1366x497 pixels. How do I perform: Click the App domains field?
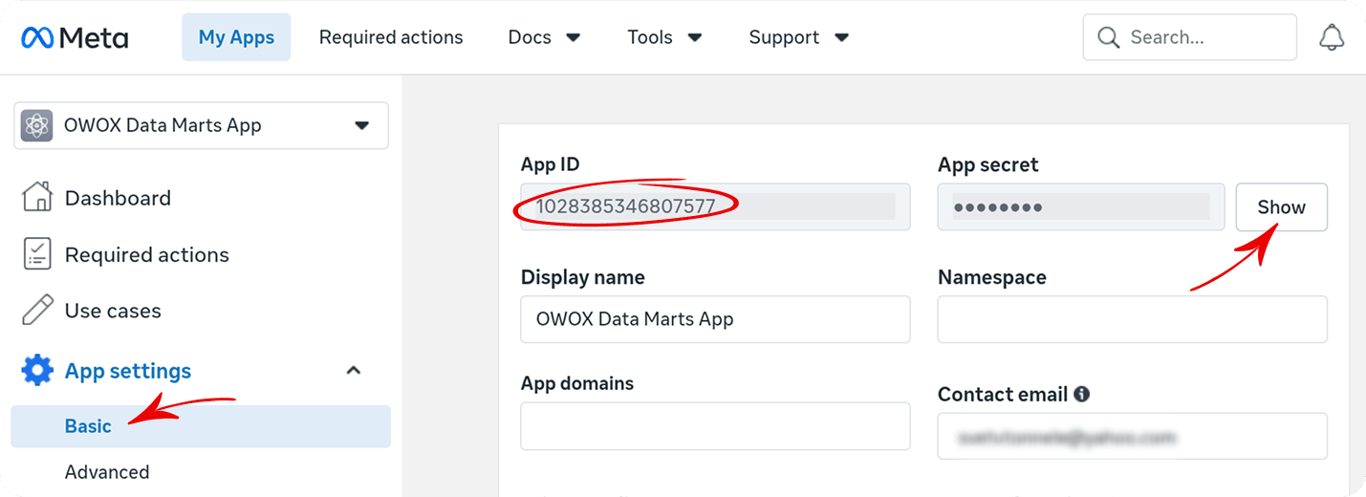click(715, 426)
